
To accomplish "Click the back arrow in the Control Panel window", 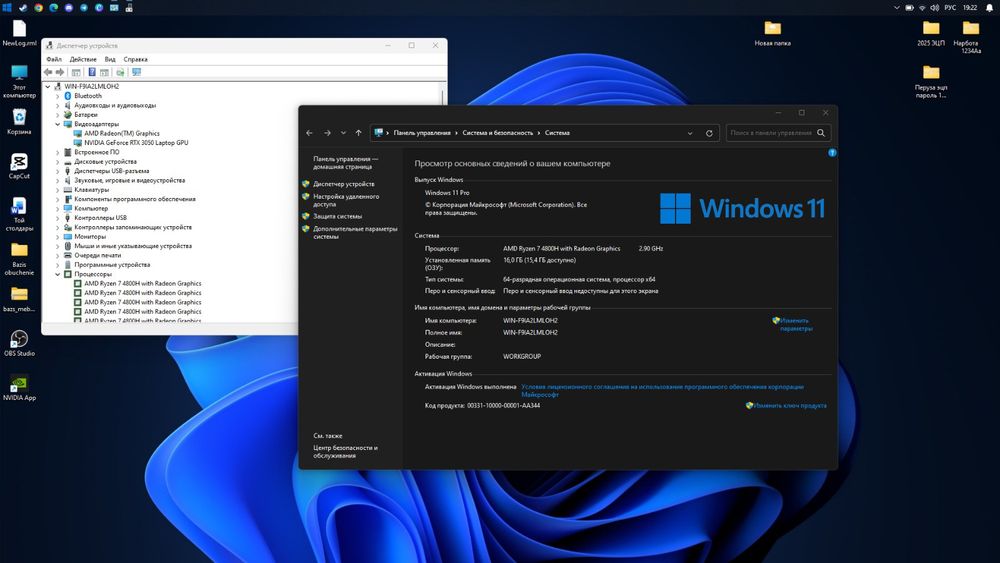I will coord(310,132).
